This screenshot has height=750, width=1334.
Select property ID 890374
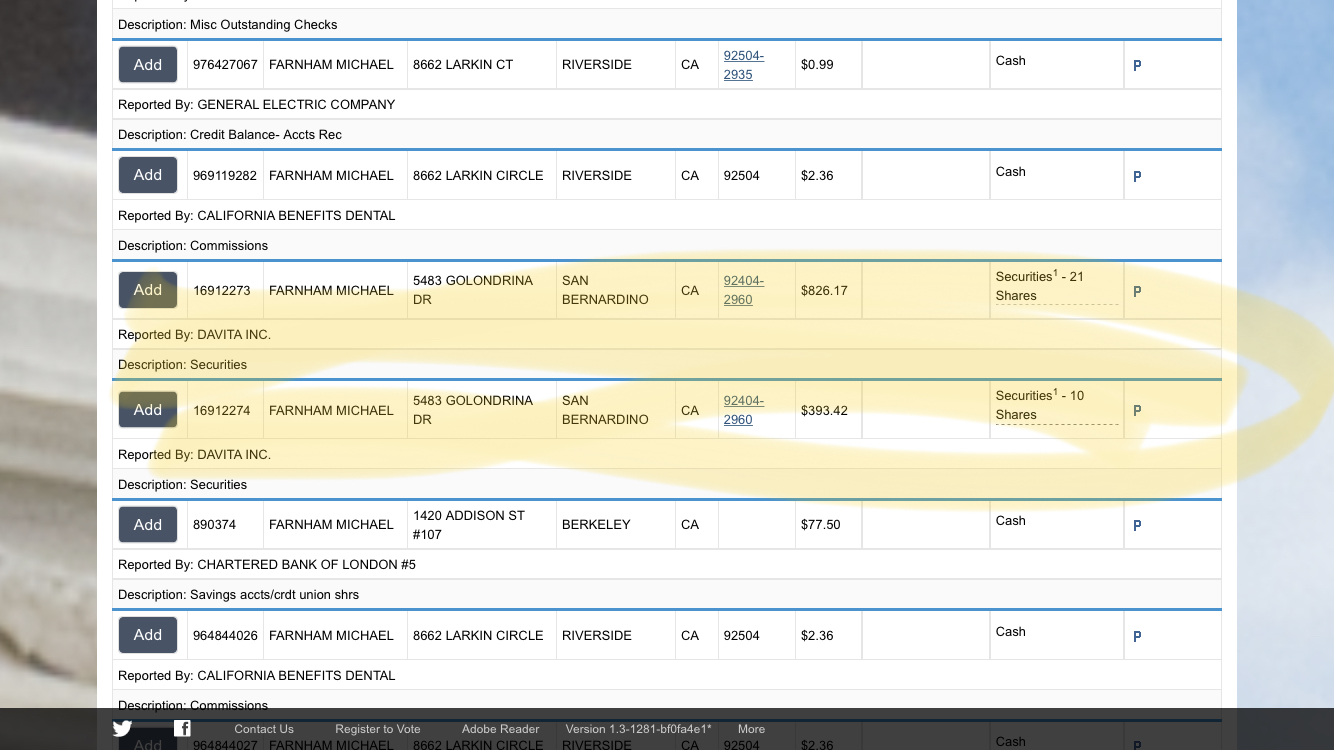click(x=215, y=525)
